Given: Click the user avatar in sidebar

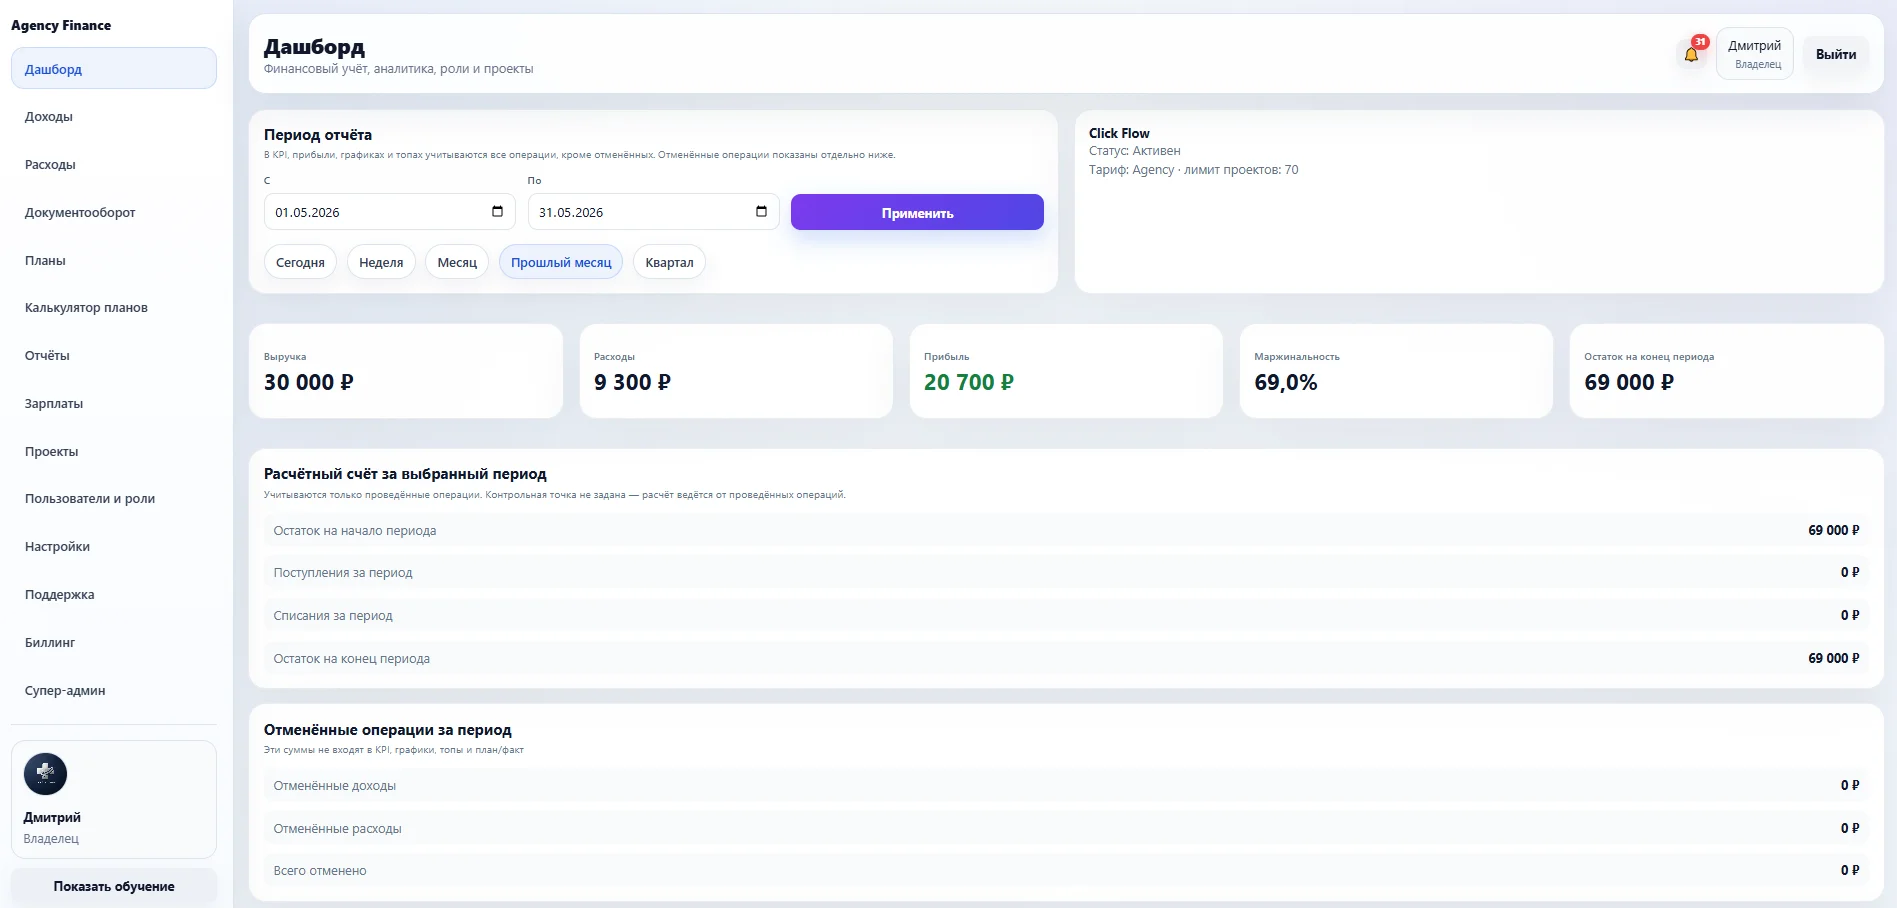Looking at the screenshot, I should pyautogui.click(x=45, y=774).
